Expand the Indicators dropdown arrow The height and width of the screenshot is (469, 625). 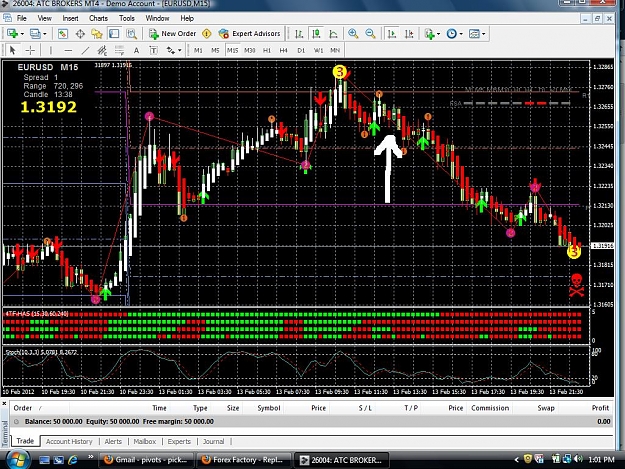pos(438,34)
